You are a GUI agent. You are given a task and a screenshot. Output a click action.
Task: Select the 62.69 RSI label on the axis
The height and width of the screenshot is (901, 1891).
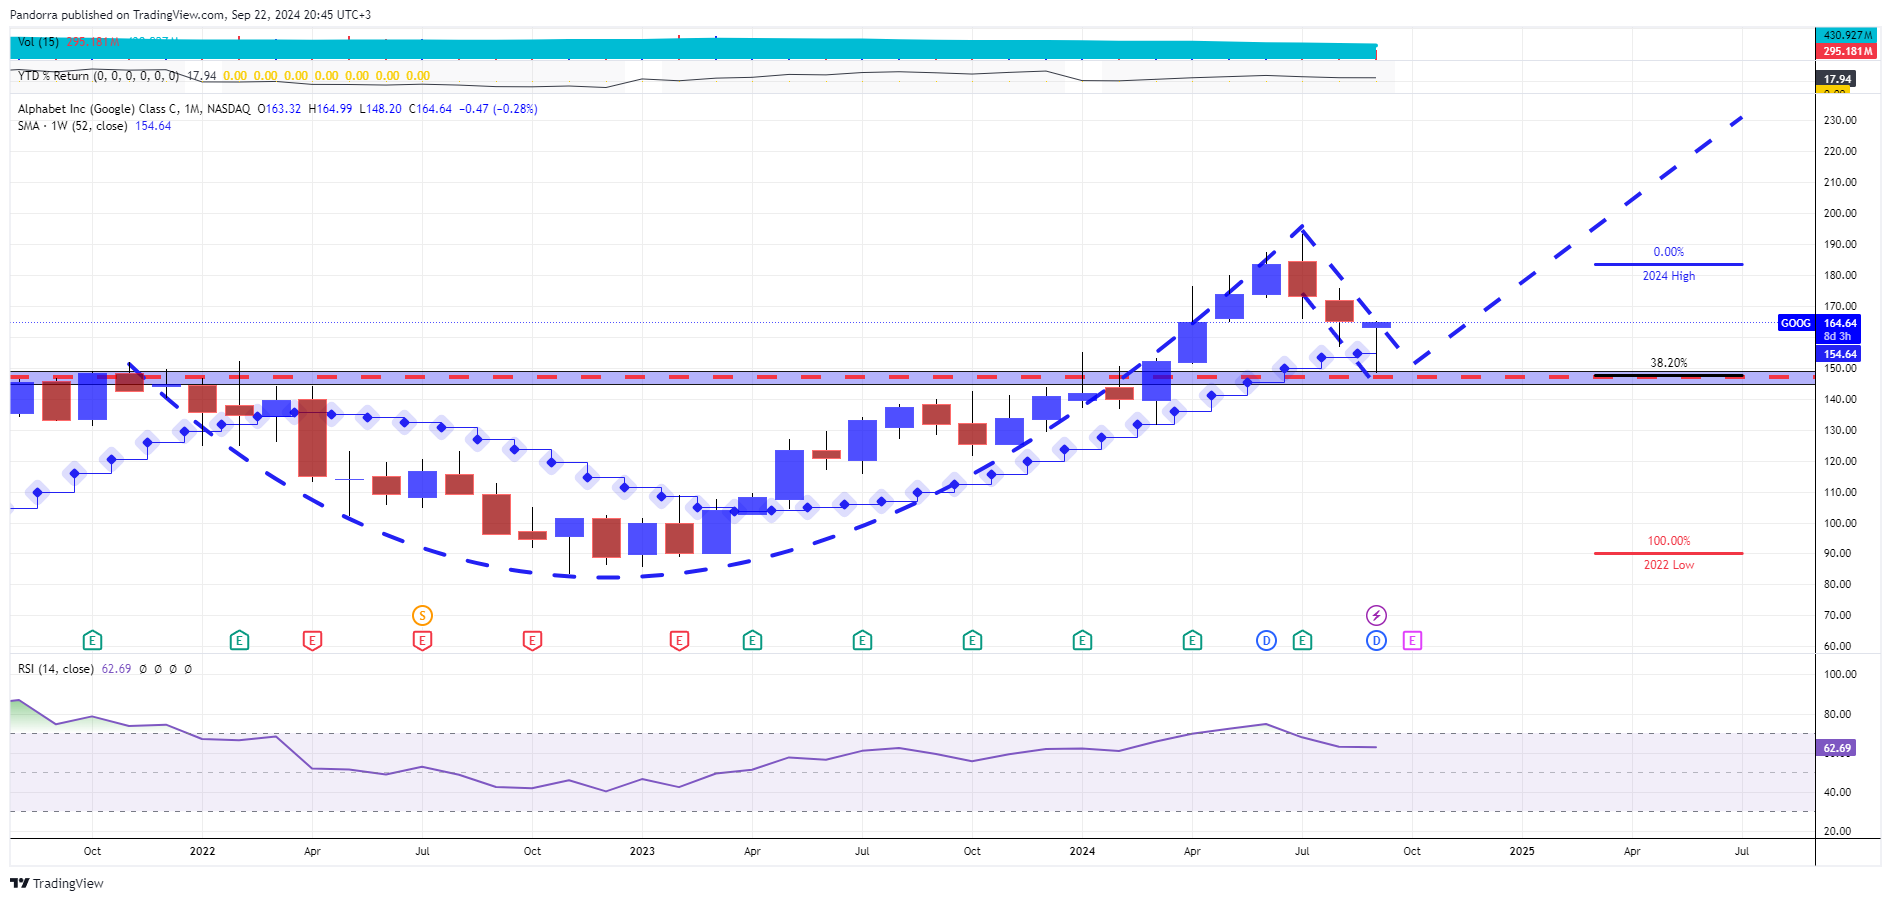1837,748
